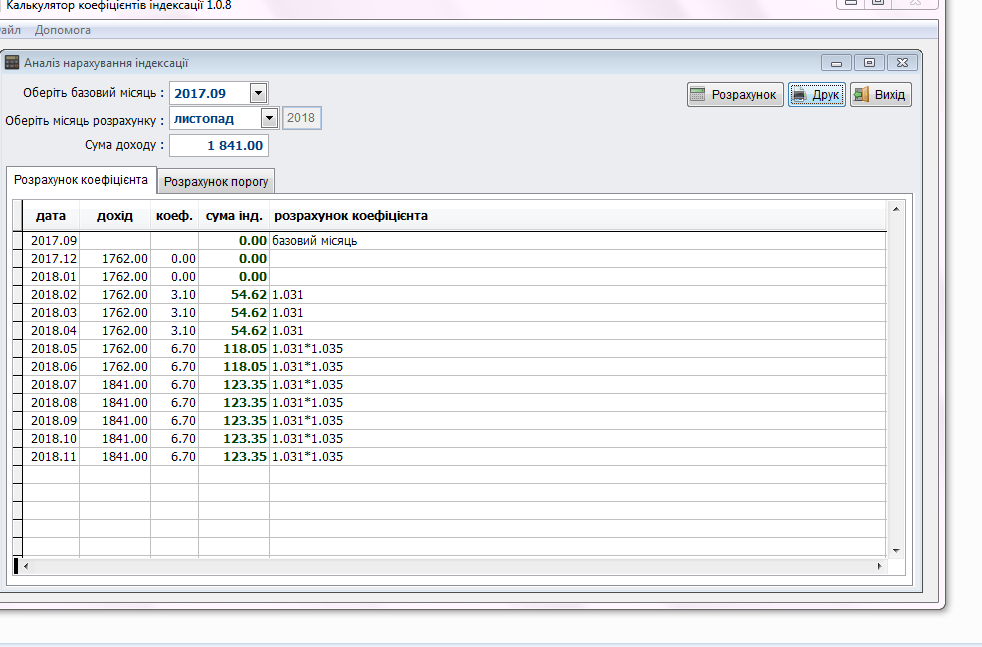Viewport: 982px width, 647px height.
Task: Click the 3.10 coefficient in row 2018.02
Action: pos(175,295)
